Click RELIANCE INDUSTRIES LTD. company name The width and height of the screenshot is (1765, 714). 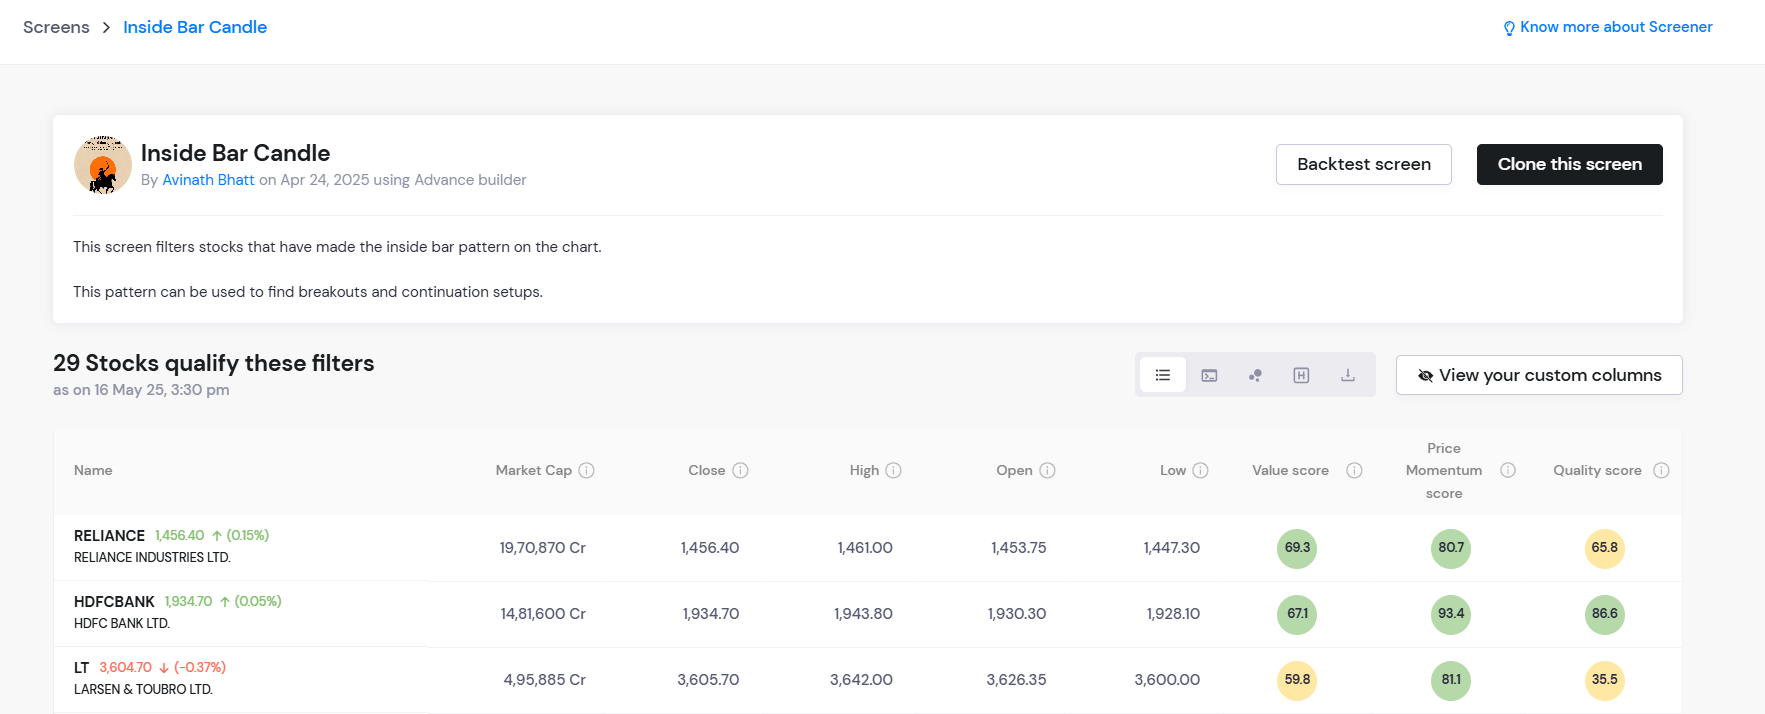coord(152,558)
